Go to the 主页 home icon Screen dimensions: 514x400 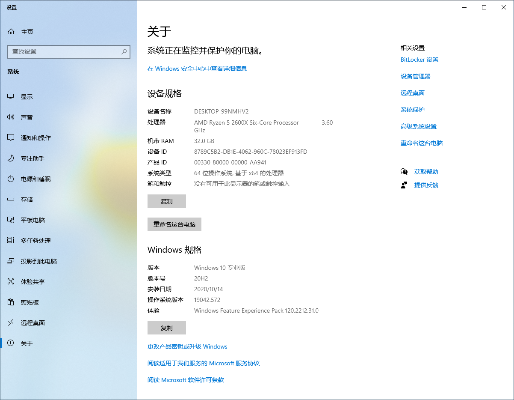11,32
